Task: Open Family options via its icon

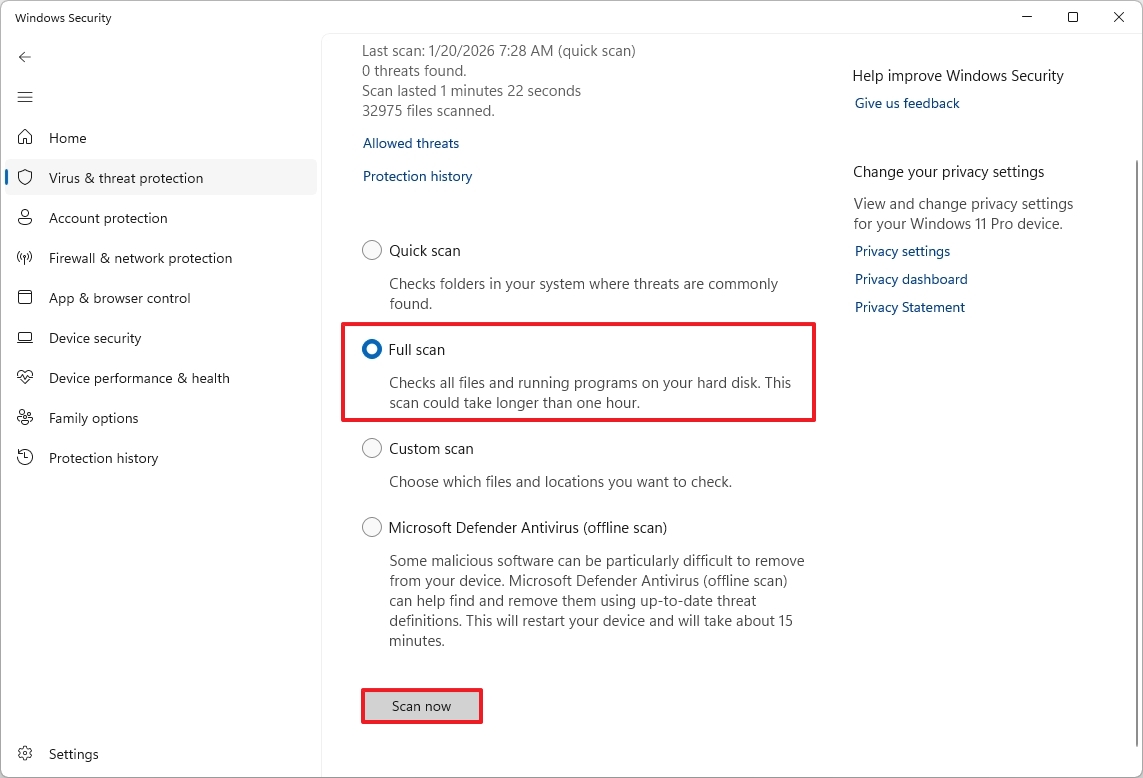Action: coord(24,417)
